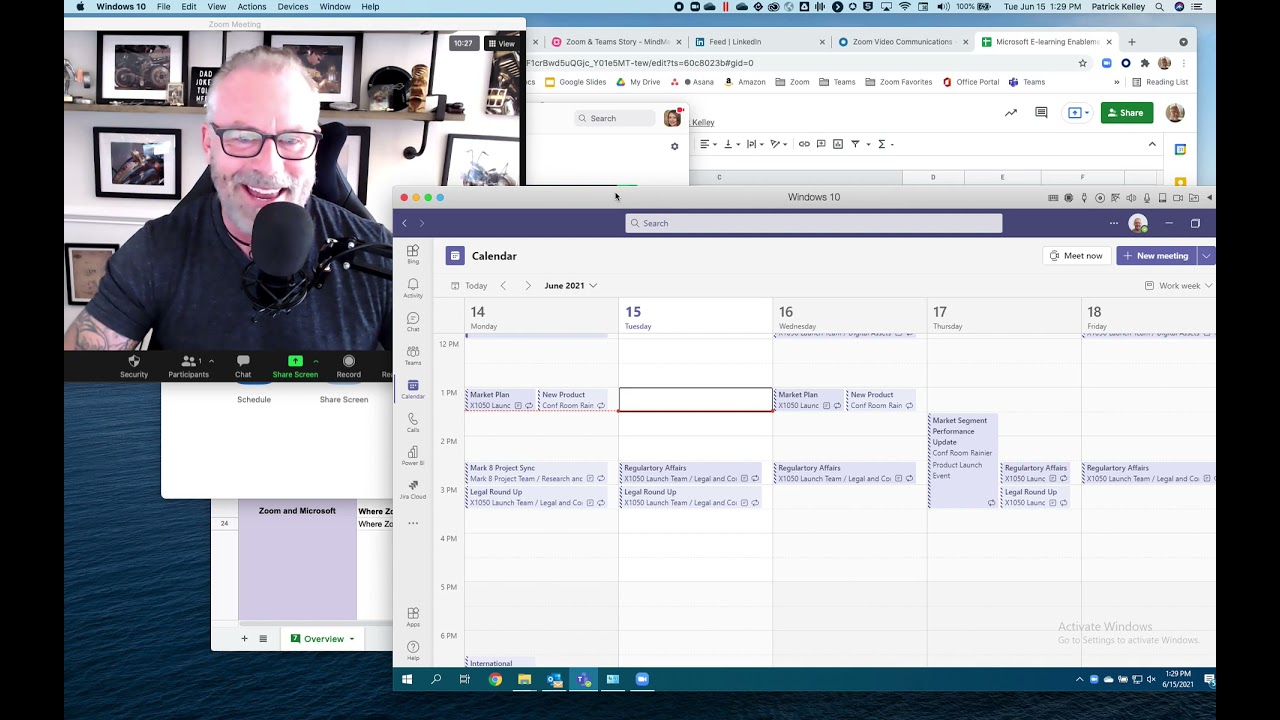Click Teams search field

(813, 223)
